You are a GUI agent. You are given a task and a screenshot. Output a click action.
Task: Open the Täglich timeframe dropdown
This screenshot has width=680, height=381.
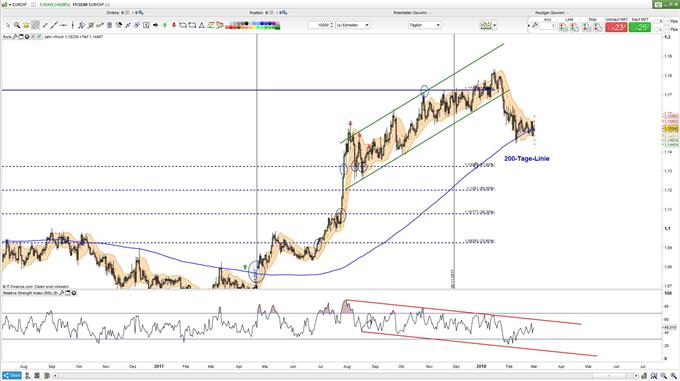[425, 25]
